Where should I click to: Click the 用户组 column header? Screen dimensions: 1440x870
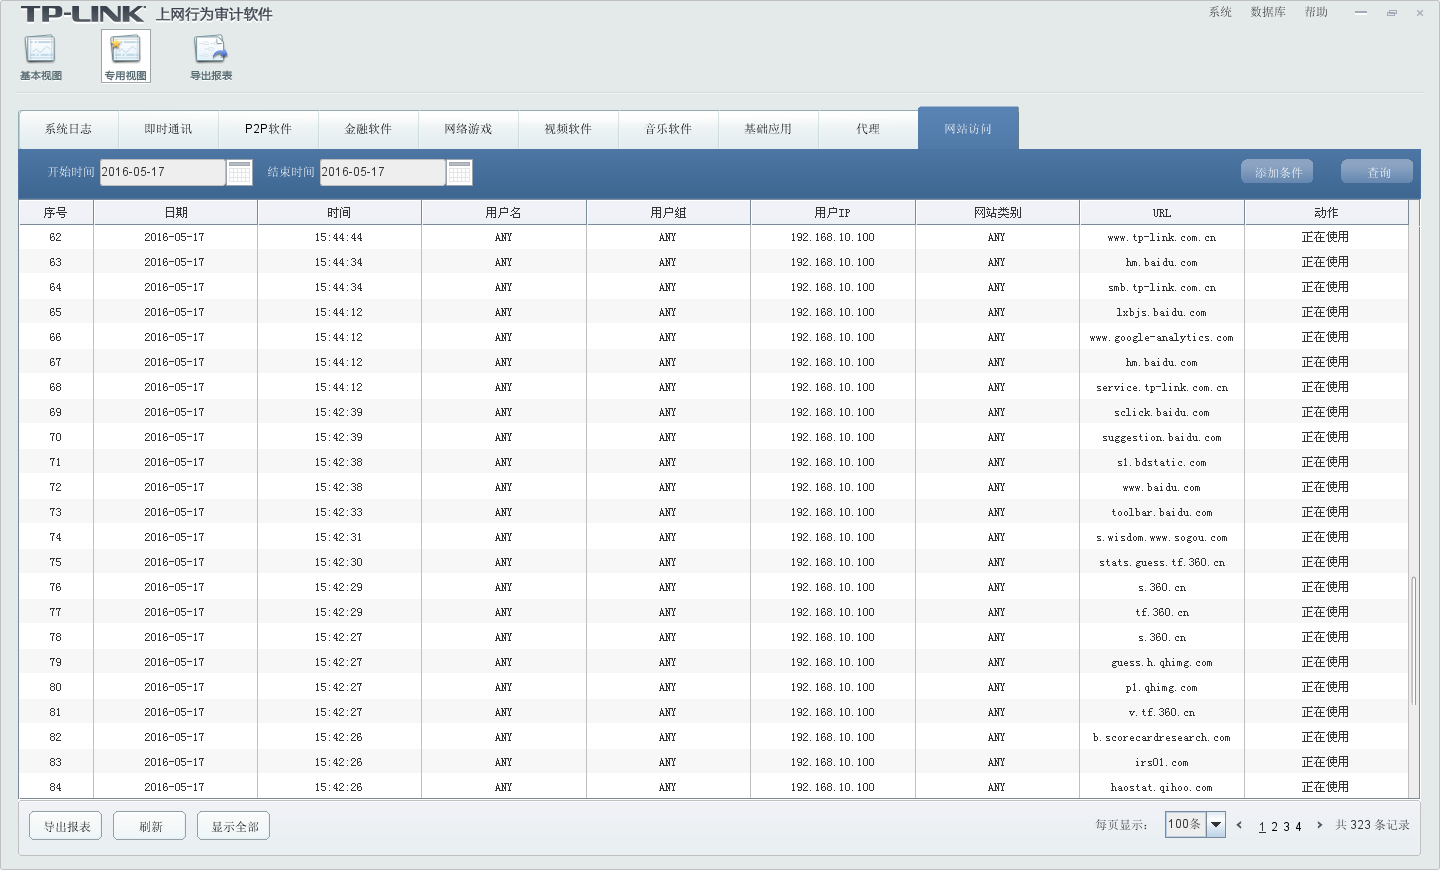tap(668, 212)
